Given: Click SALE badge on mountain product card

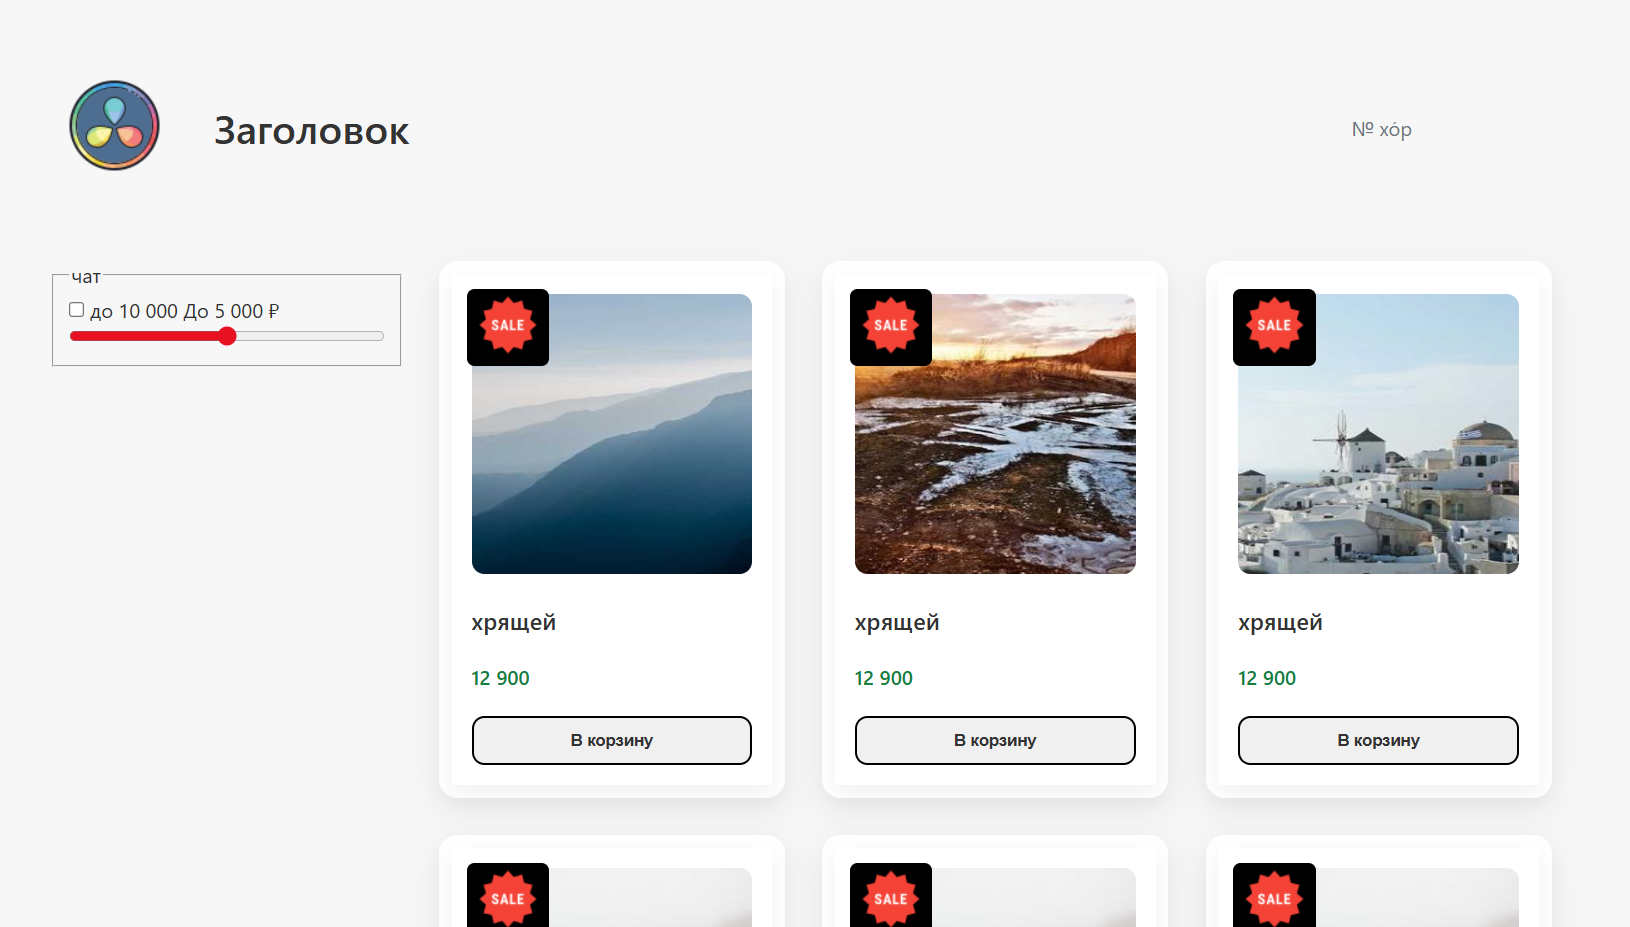Looking at the screenshot, I should [x=508, y=326].
